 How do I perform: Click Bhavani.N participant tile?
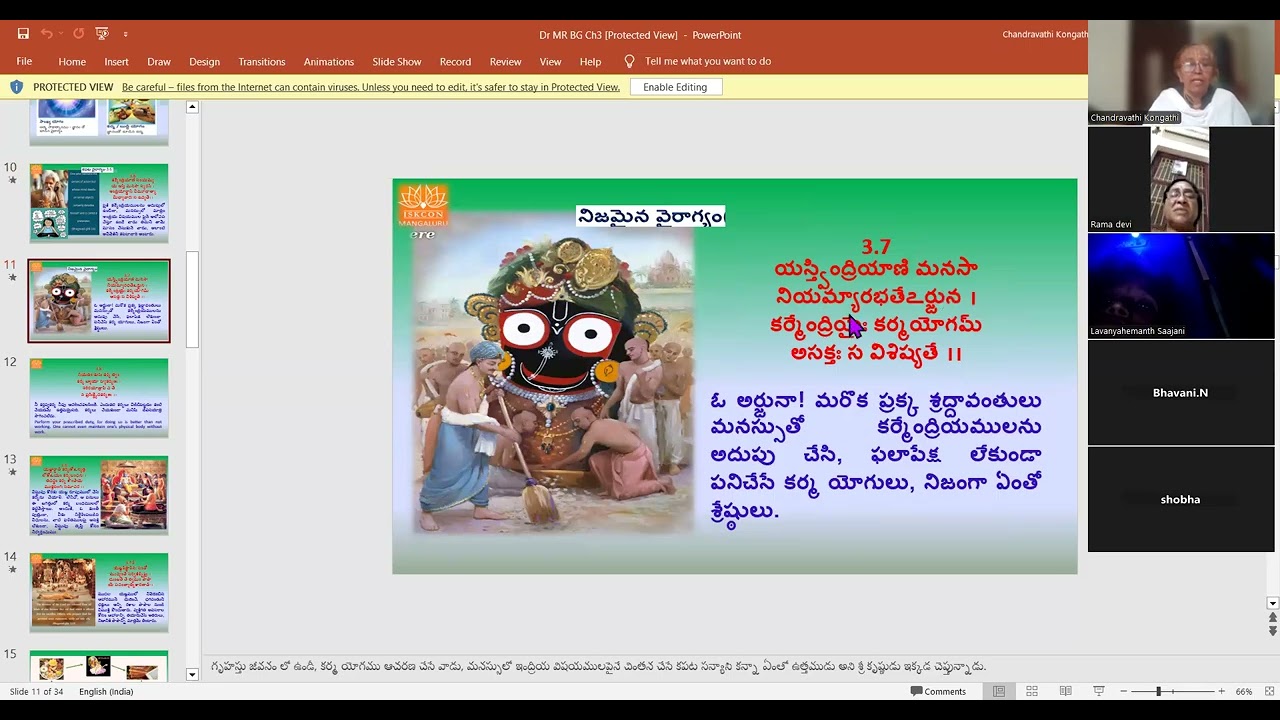[1181, 393]
